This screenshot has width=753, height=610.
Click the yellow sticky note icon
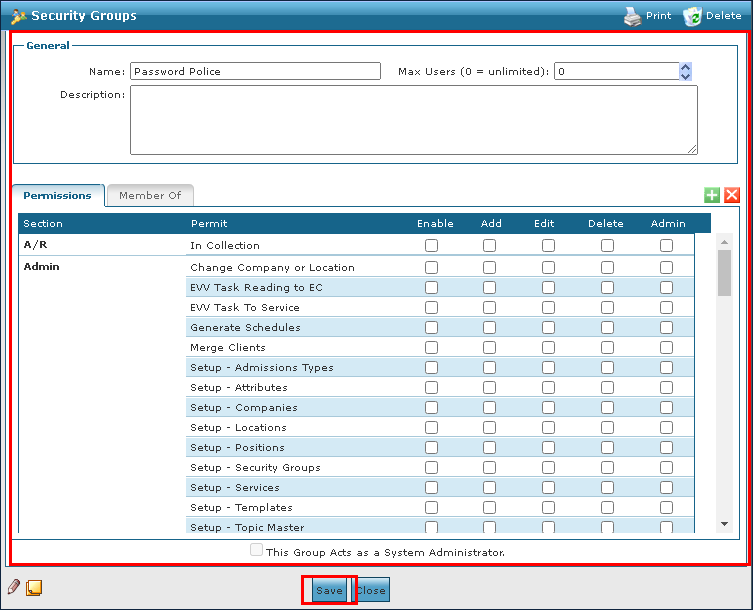tap(33, 587)
